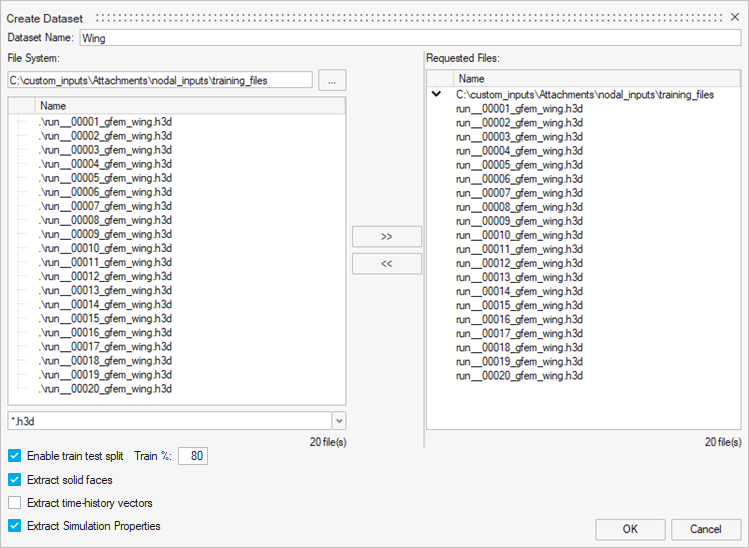Toggle Extract Simulation Properties checkbox
Screen dimensions: 749x548
(14, 526)
